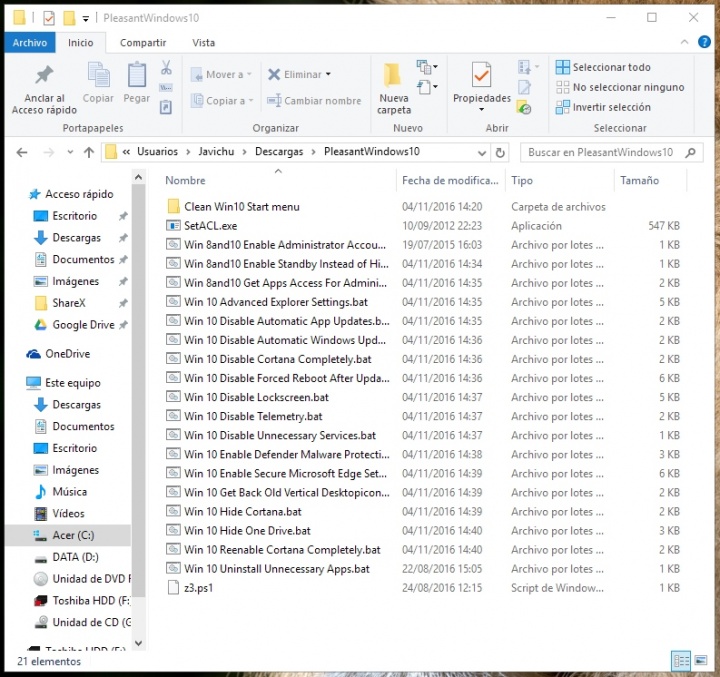This screenshot has width=720, height=677.
Task: Customize quick access toolbar dropdown
Action: point(85,19)
